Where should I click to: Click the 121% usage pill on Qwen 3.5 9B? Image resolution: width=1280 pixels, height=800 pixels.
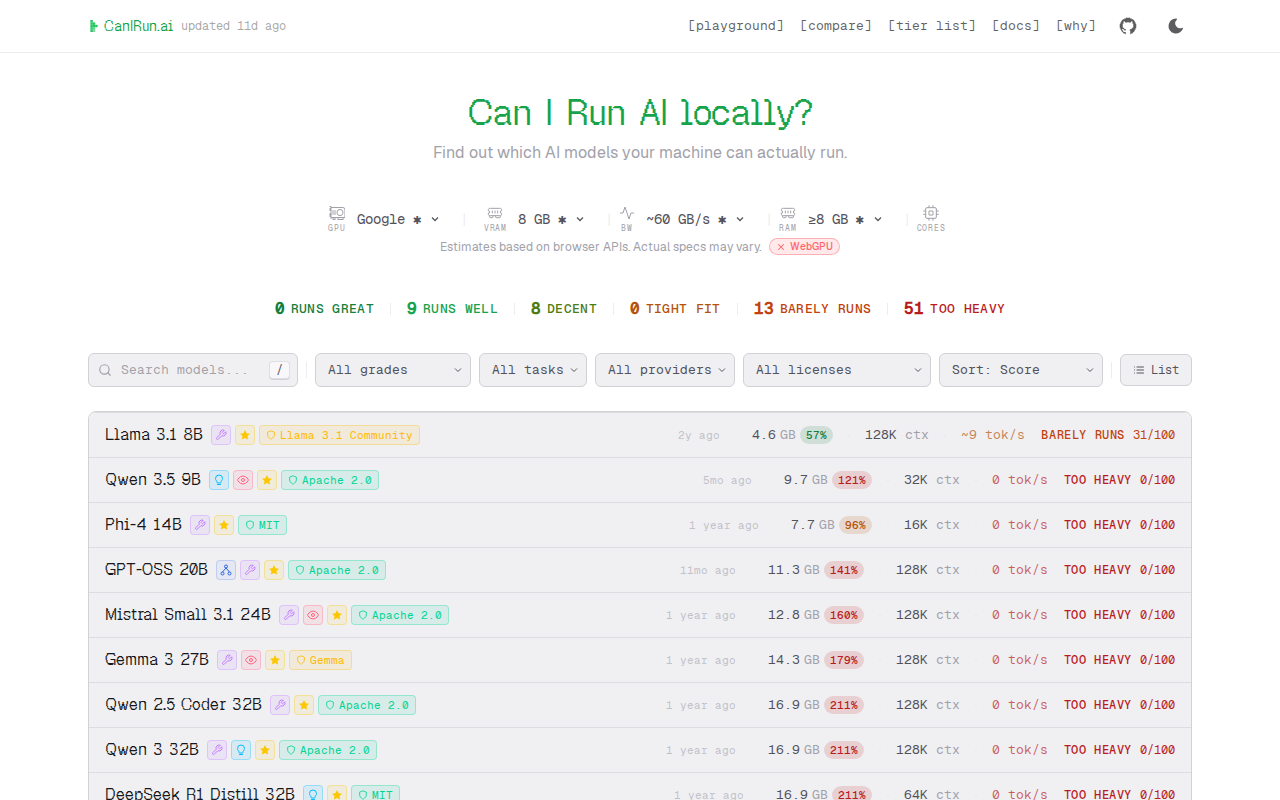(x=852, y=480)
